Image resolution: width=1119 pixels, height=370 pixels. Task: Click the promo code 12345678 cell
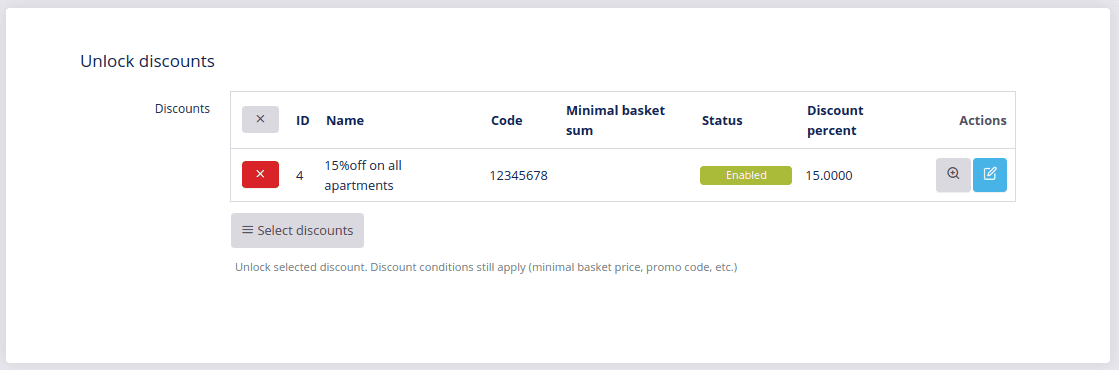tap(519, 175)
